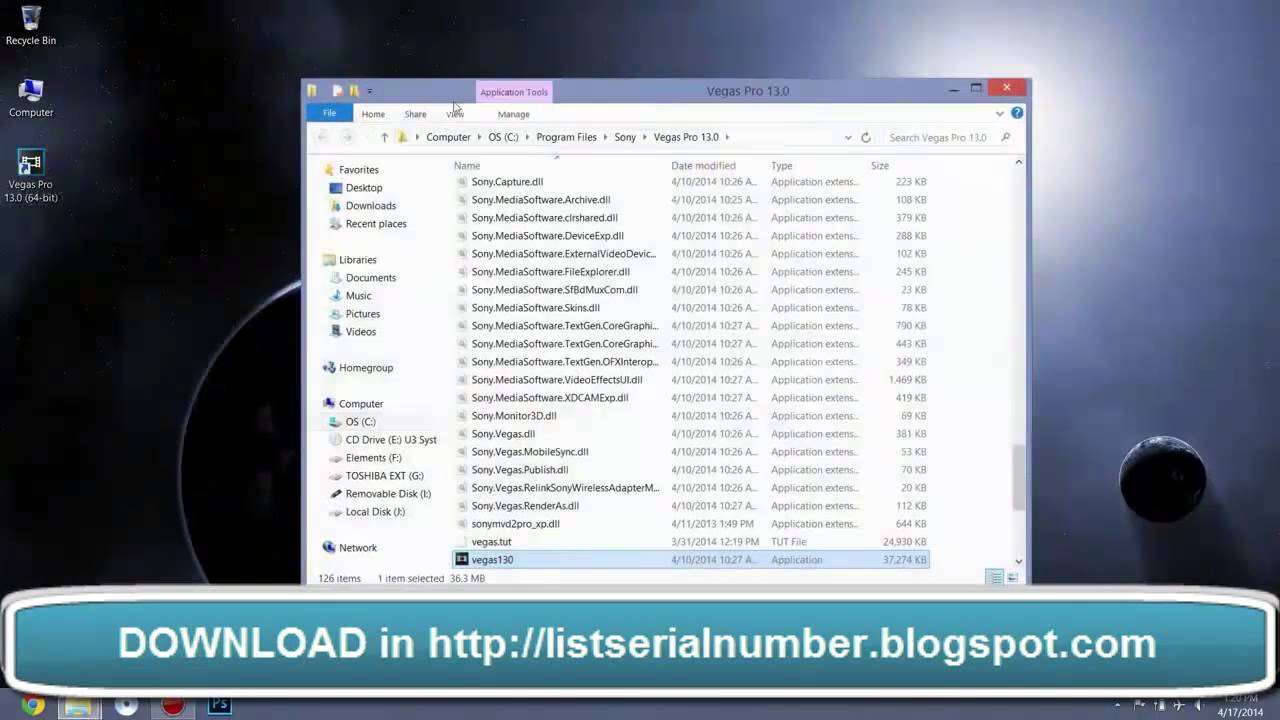Click the Action Center flag icon
The height and width of the screenshot is (720, 1280).
click(x=1138, y=706)
